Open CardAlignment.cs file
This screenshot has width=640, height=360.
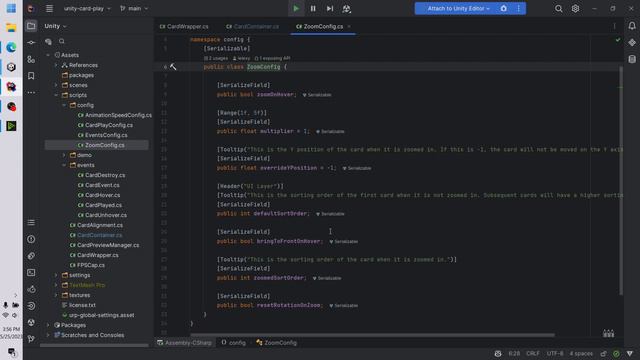(x=96, y=225)
